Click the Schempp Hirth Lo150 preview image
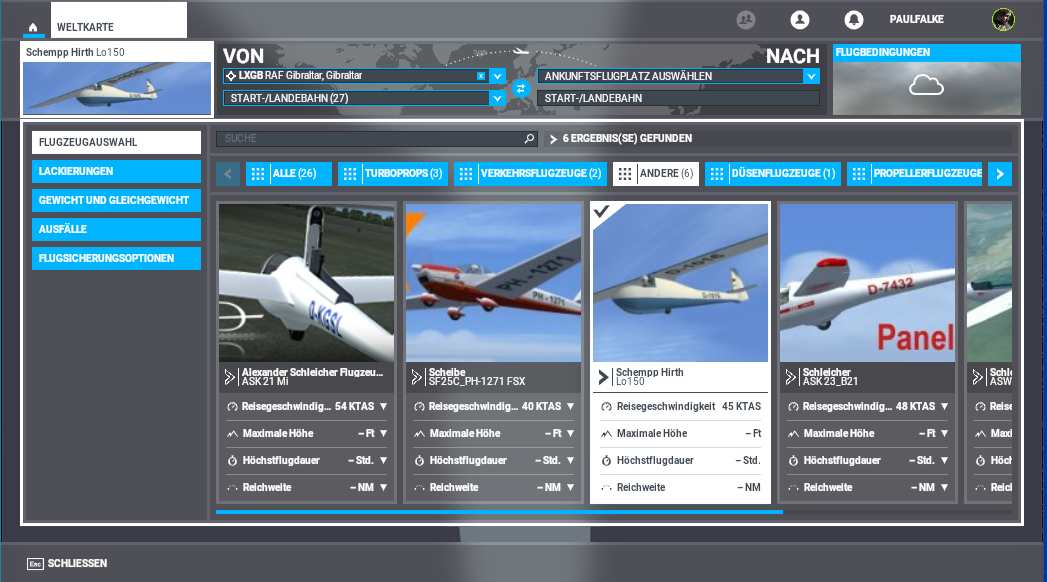 [117, 88]
